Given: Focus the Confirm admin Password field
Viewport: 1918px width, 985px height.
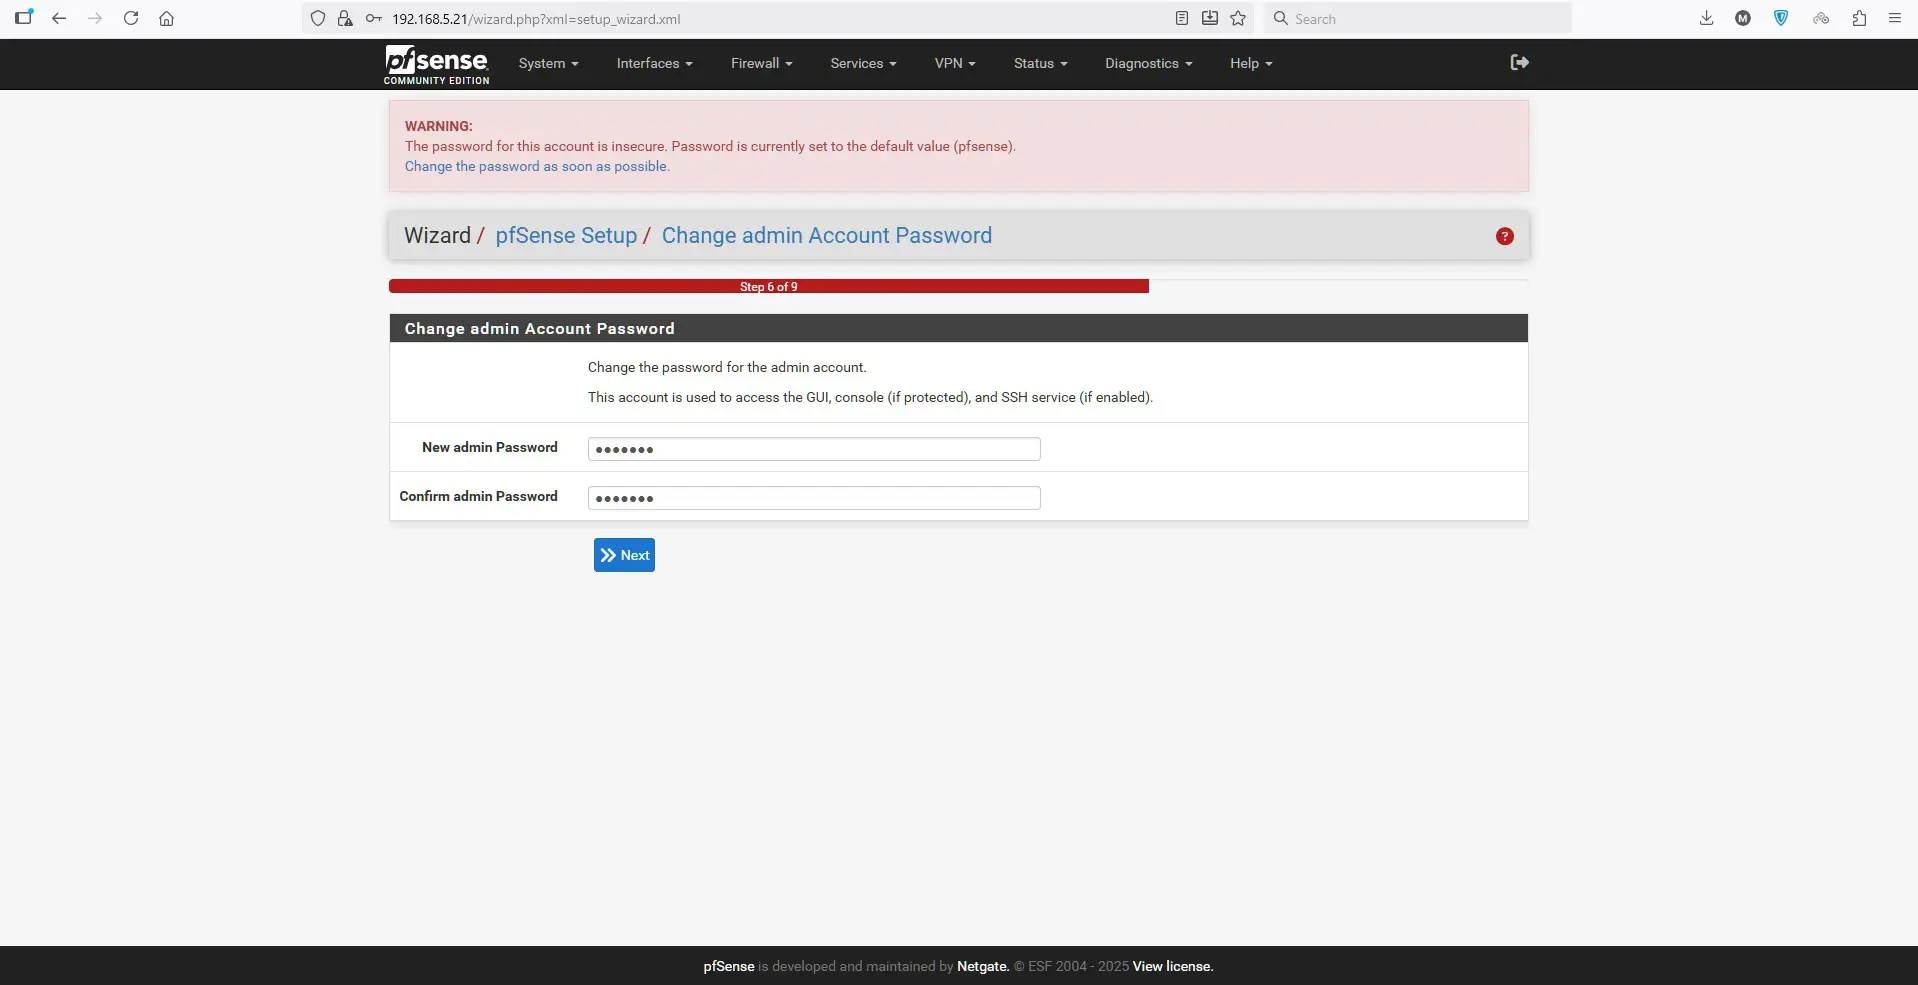Looking at the screenshot, I should [814, 498].
